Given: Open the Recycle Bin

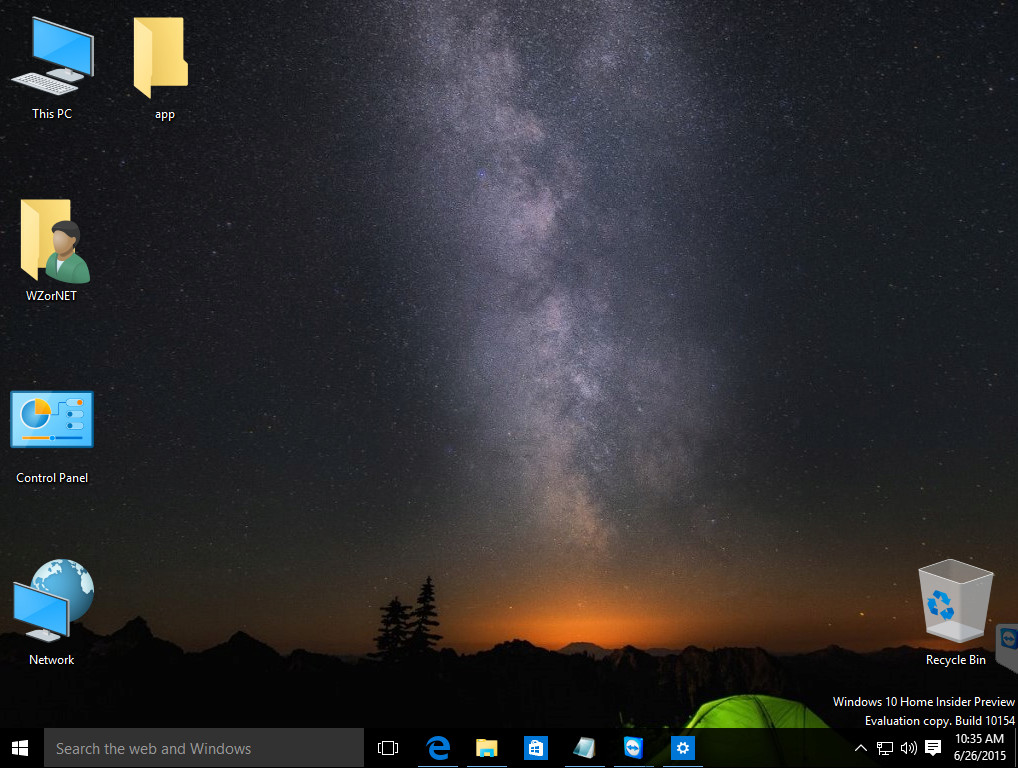Looking at the screenshot, I should pyautogui.click(x=955, y=600).
